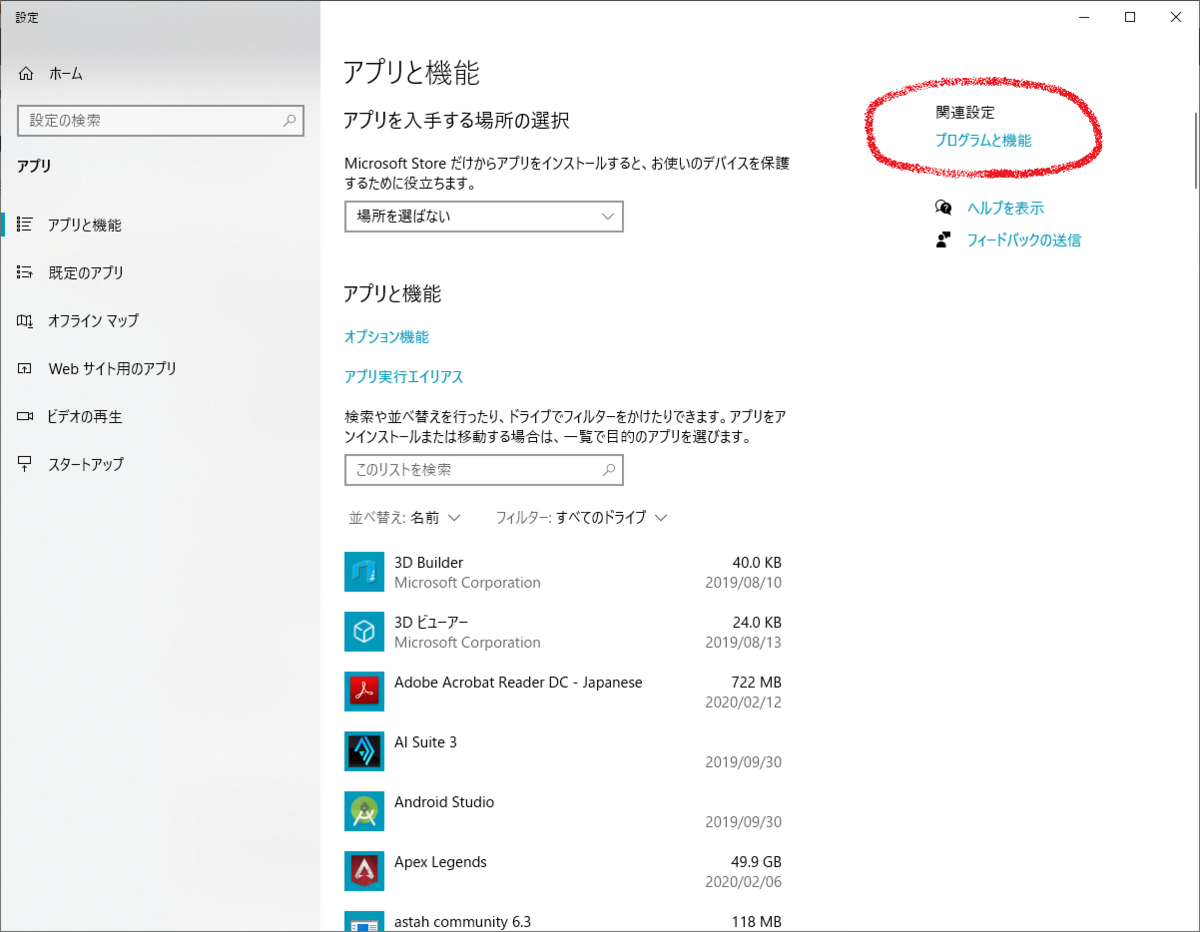Click the ヘルプを表示 chat bubble icon
Image resolution: width=1200 pixels, height=932 pixels.
tap(943, 208)
